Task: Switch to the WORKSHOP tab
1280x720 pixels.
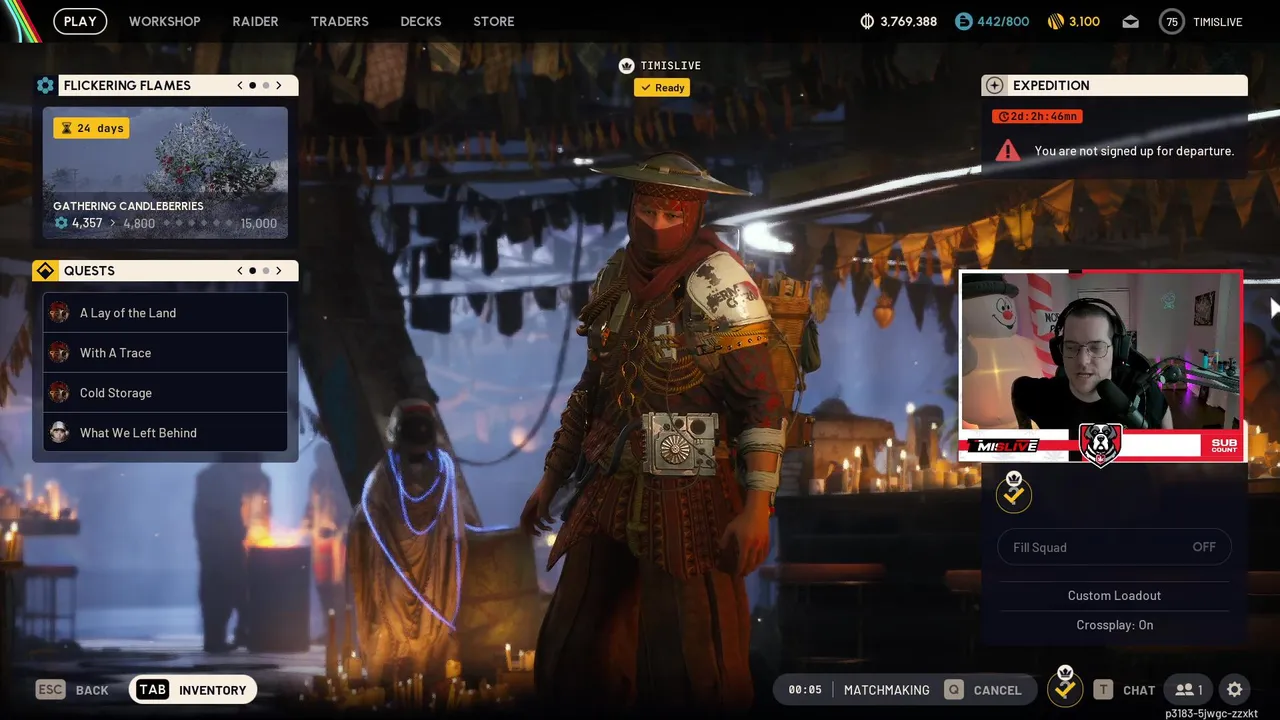Action: (164, 21)
